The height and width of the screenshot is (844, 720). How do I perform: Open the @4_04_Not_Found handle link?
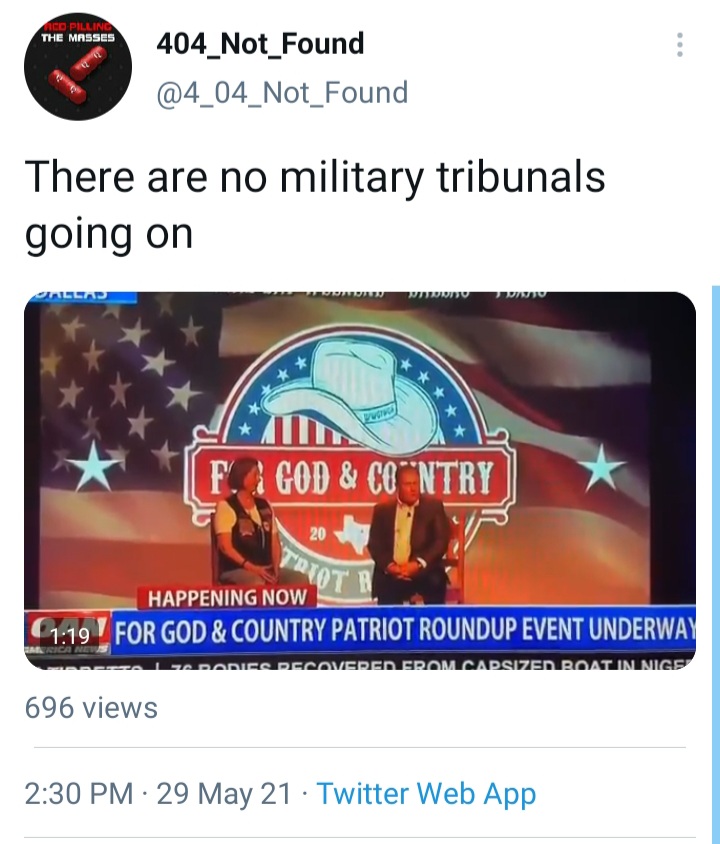pyautogui.click(x=282, y=93)
